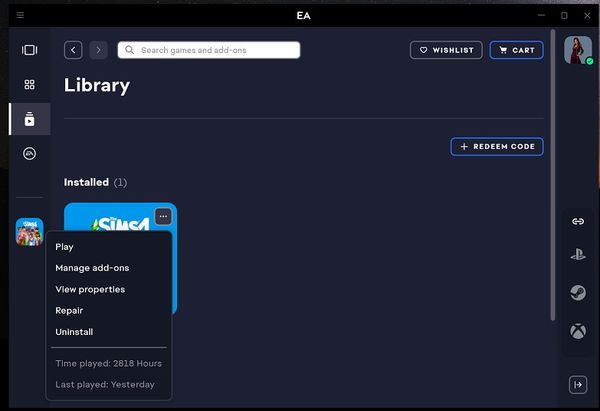Click the Installed (1) section heading
Viewport: 600px width, 411px height.
tap(95, 183)
